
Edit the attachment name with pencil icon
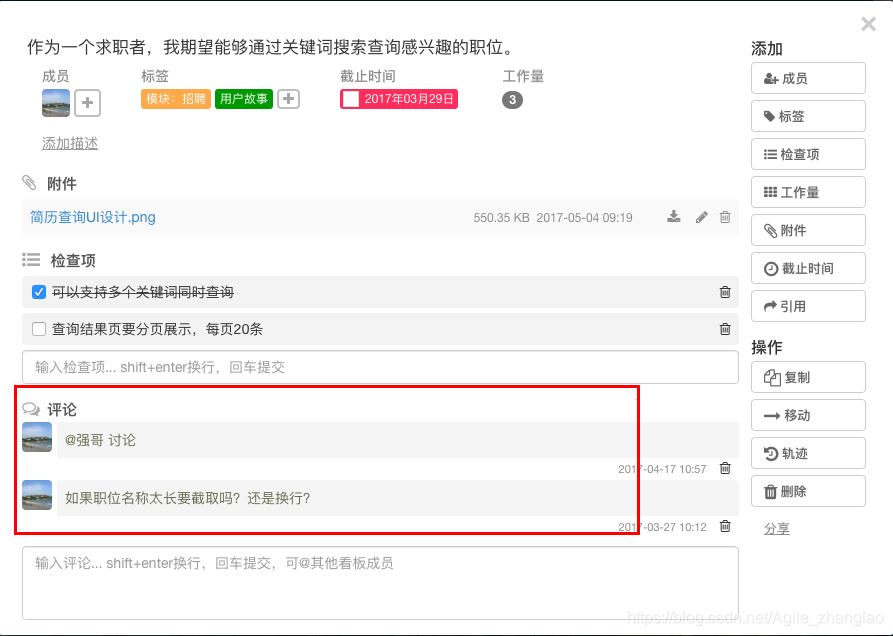(x=702, y=217)
